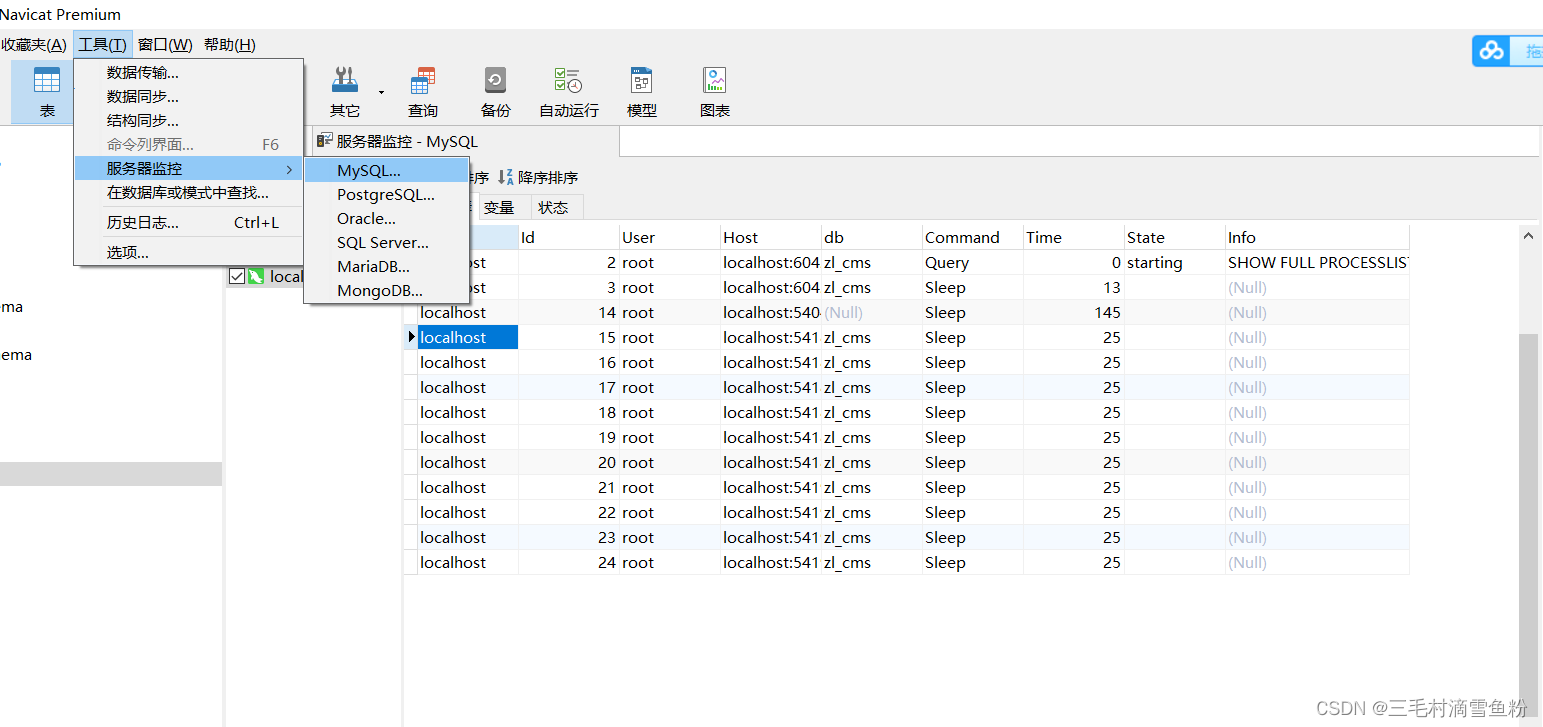Open 选项... from the tools menu
Viewport: 1543px width, 727px height.
(189, 252)
